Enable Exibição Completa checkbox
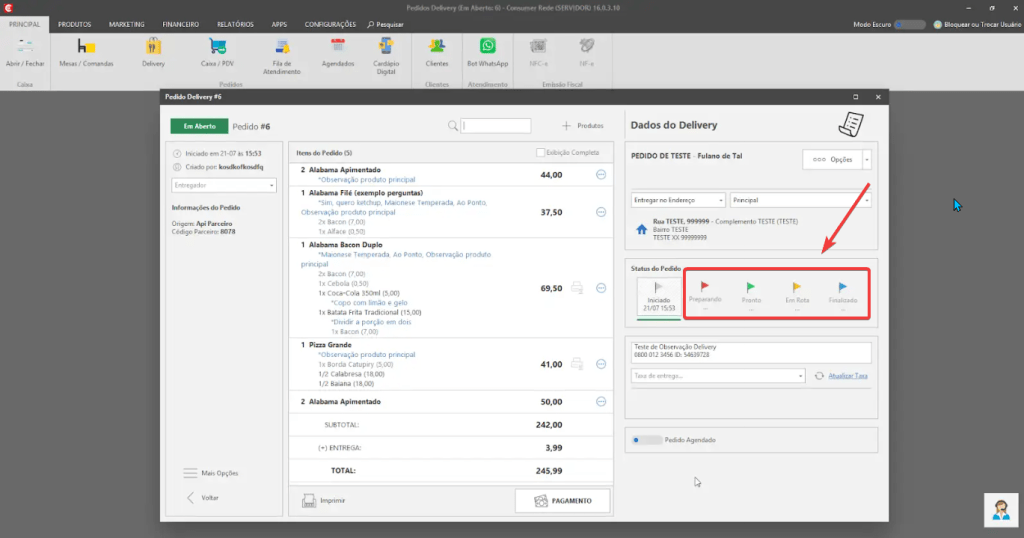Screen dimensions: 1024x538 coord(540,152)
